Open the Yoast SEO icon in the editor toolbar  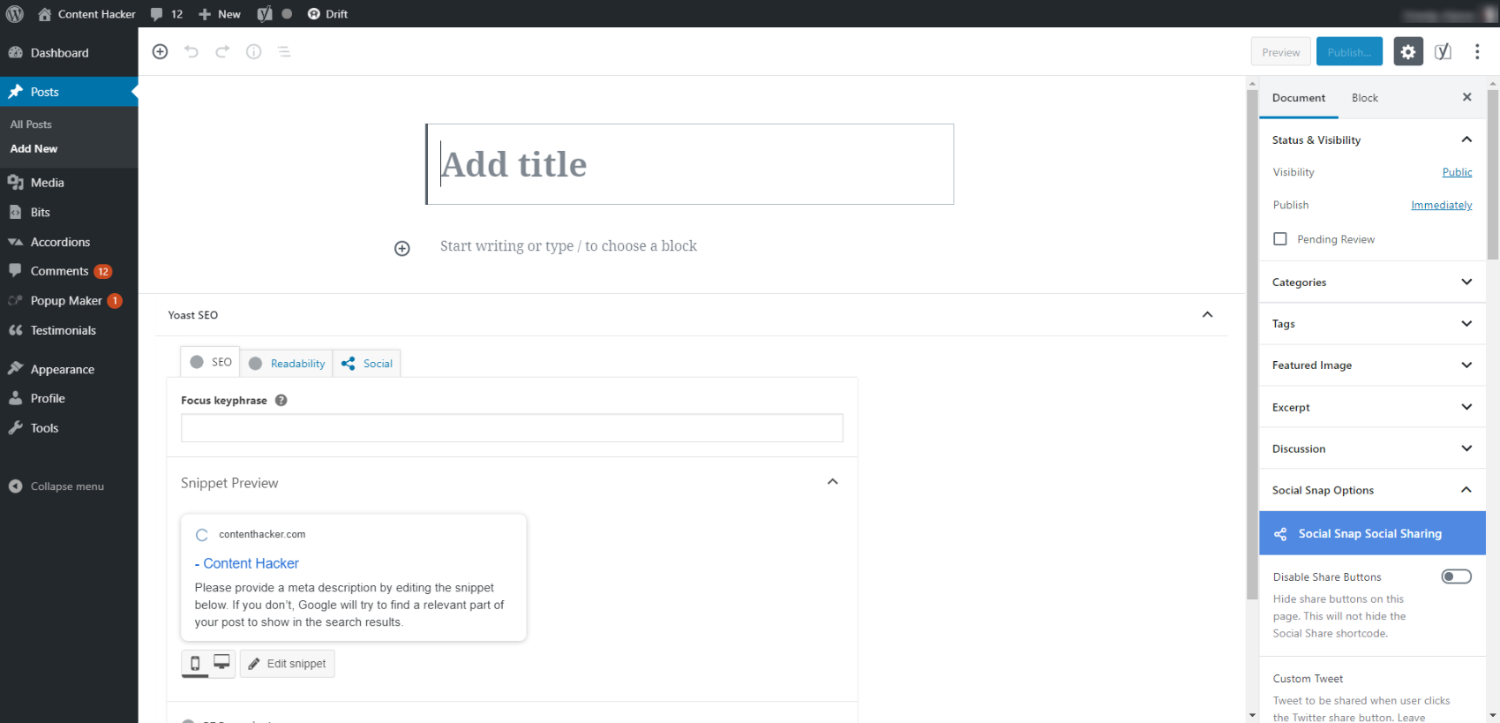coord(1443,52)
